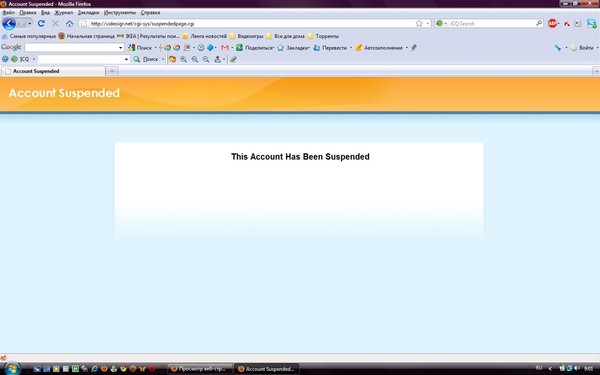Click Google toolbar Поиск button

coord(140,48)
